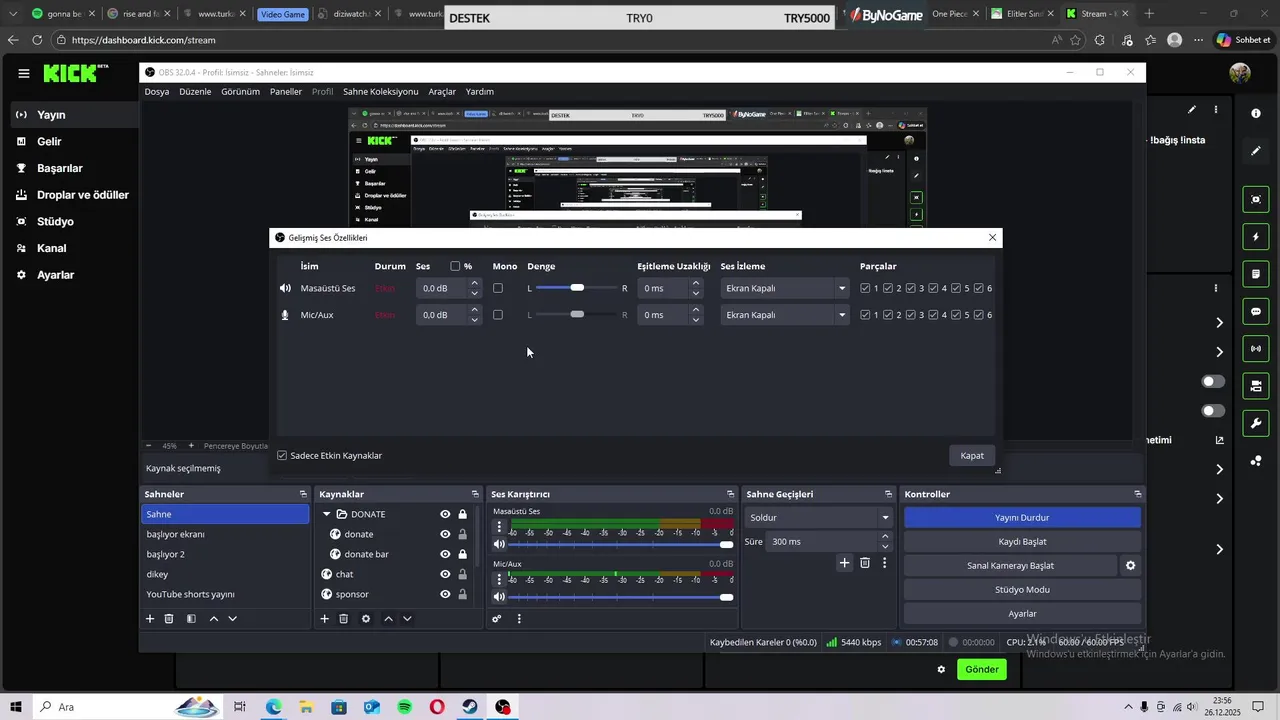Toggle track 1 for Masaüstü Ses
Image resolution: width=1280 pixels, height=720 pixels.
click(865, 288)
